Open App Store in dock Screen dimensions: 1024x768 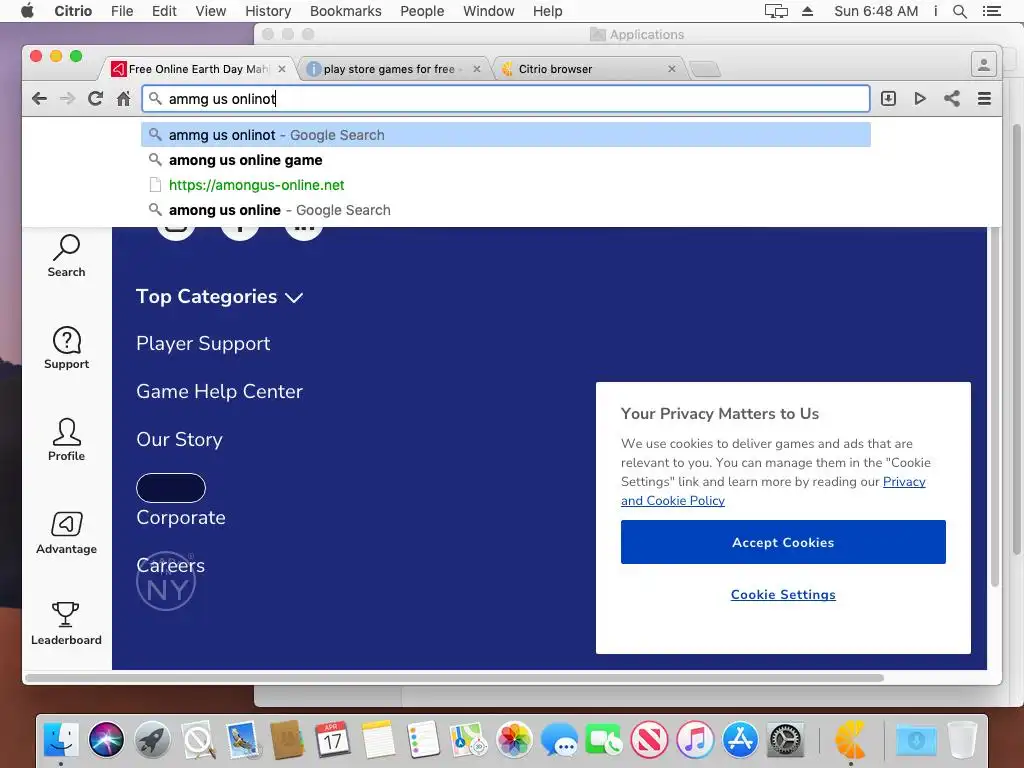click(x=740, y=740)
